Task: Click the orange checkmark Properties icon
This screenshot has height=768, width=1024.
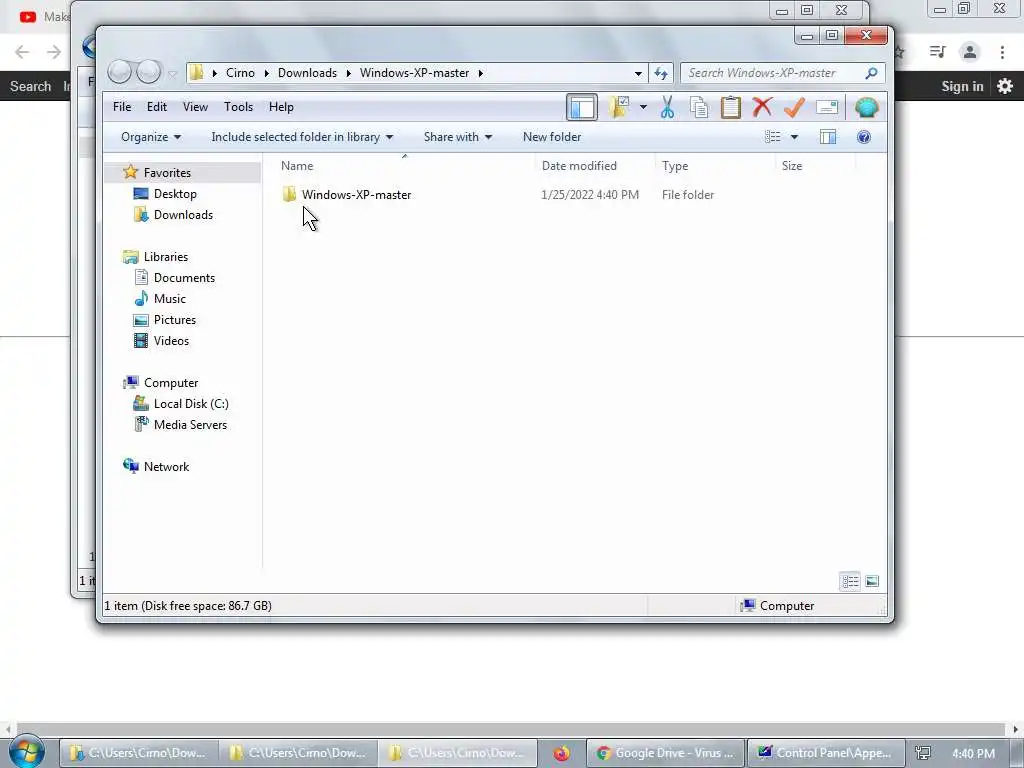Action: 794,107
